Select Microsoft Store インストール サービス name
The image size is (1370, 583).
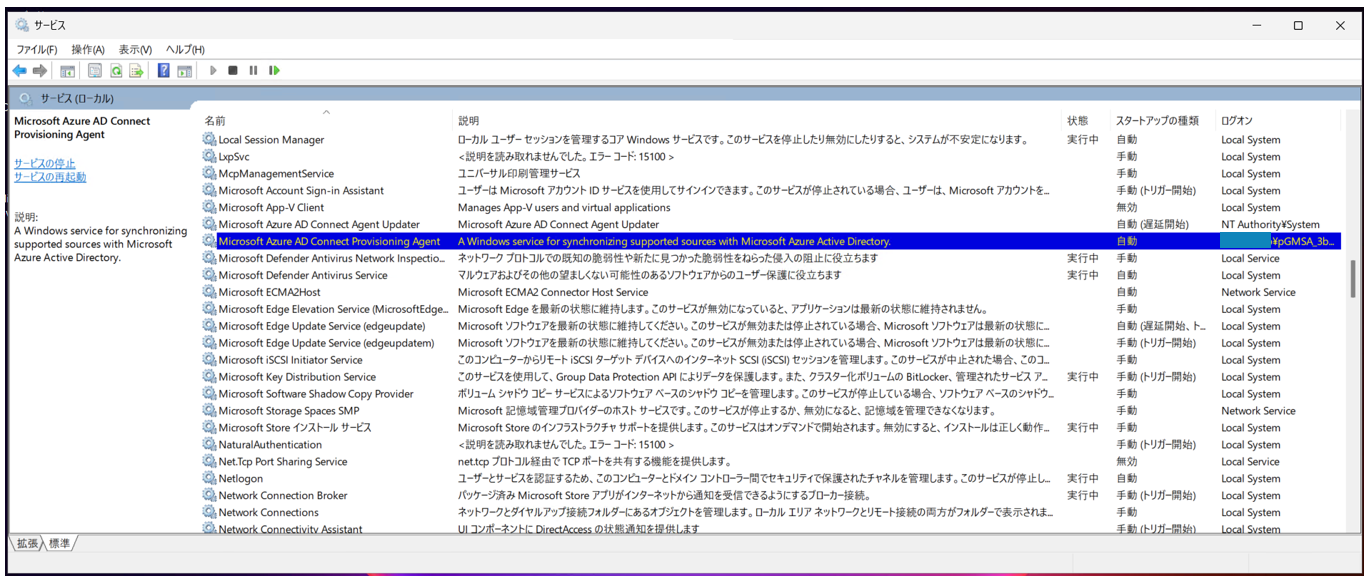point(295,427)
